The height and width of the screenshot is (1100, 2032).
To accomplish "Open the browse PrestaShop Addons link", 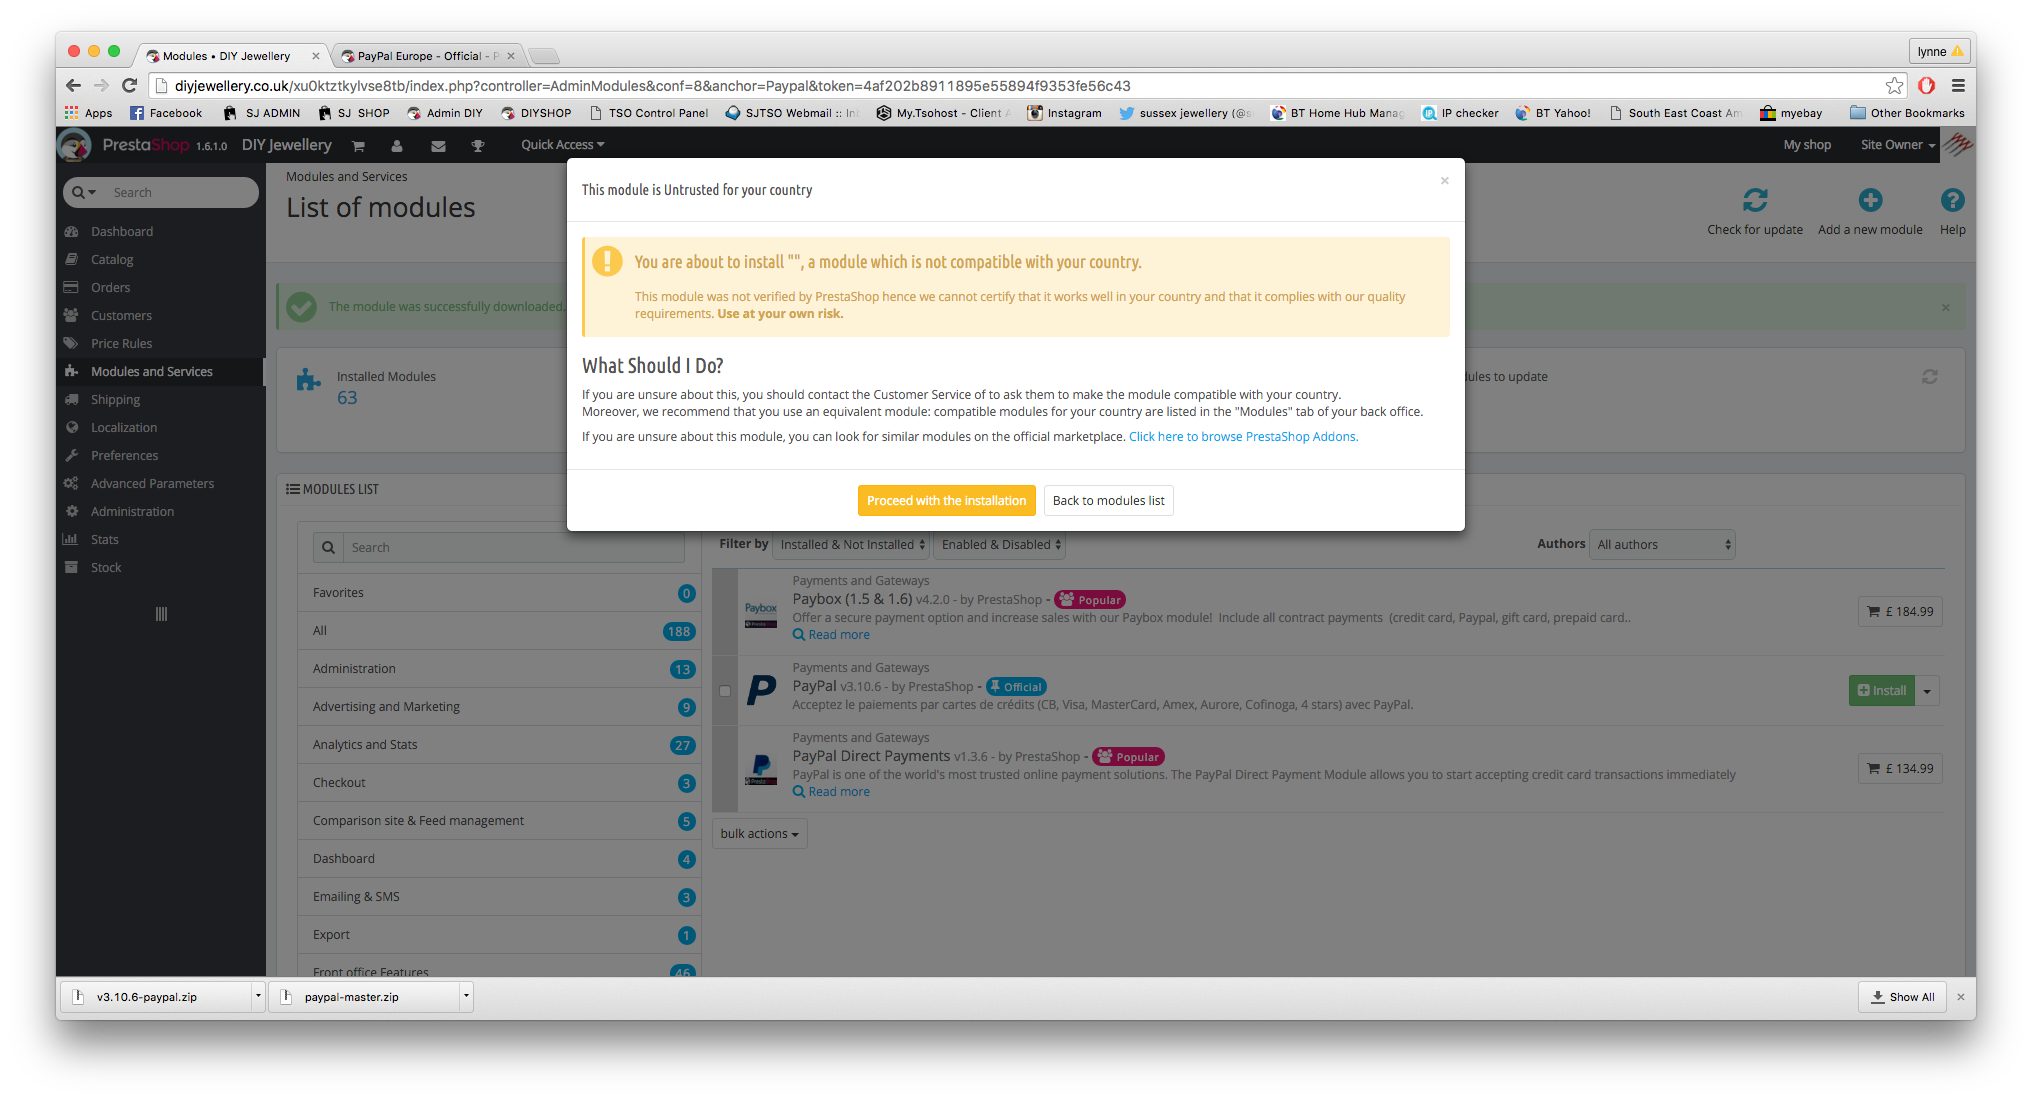I will click(x=1242, y=437).
